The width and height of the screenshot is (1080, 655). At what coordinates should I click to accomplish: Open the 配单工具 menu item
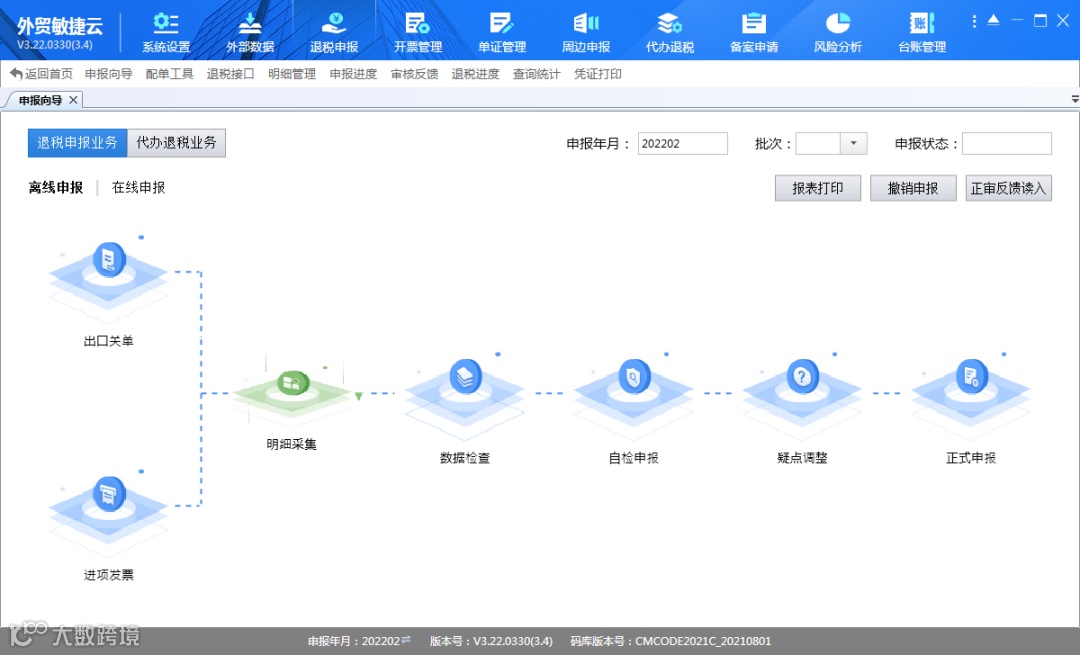[x=169, y=74]
